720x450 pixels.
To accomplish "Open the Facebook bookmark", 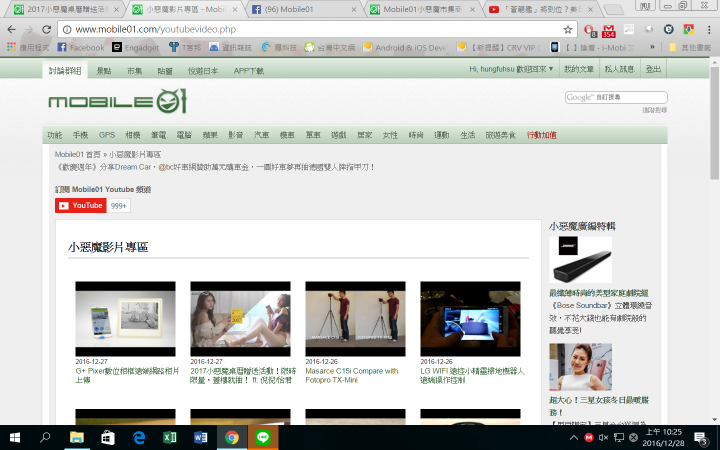I will (x=81, y=47).
